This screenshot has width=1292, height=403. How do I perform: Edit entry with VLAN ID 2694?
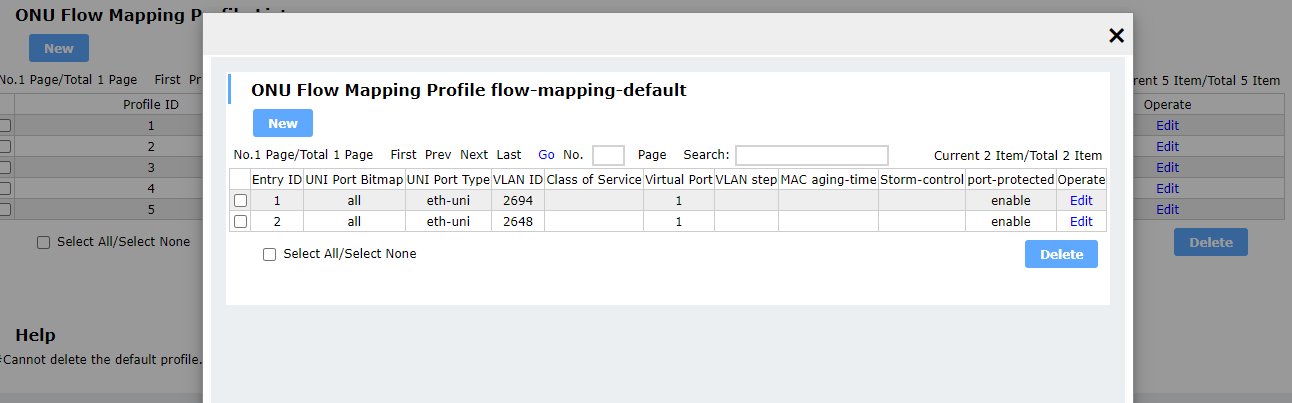coord(1081,201)
